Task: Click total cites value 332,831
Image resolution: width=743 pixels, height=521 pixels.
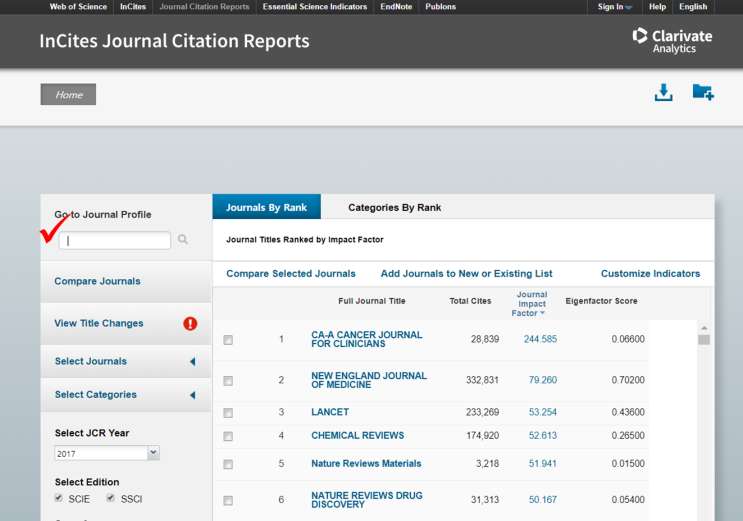Action: (482, 380)
